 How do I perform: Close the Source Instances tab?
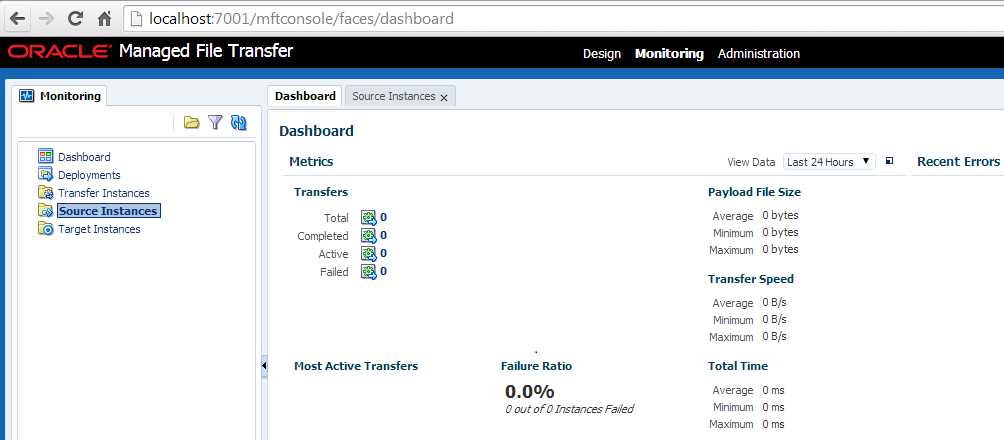[444, 98]
